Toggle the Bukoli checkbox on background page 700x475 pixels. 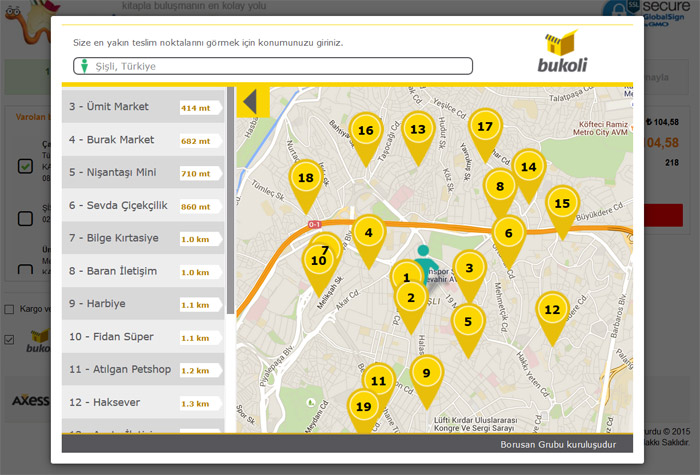tap(9, 340)
